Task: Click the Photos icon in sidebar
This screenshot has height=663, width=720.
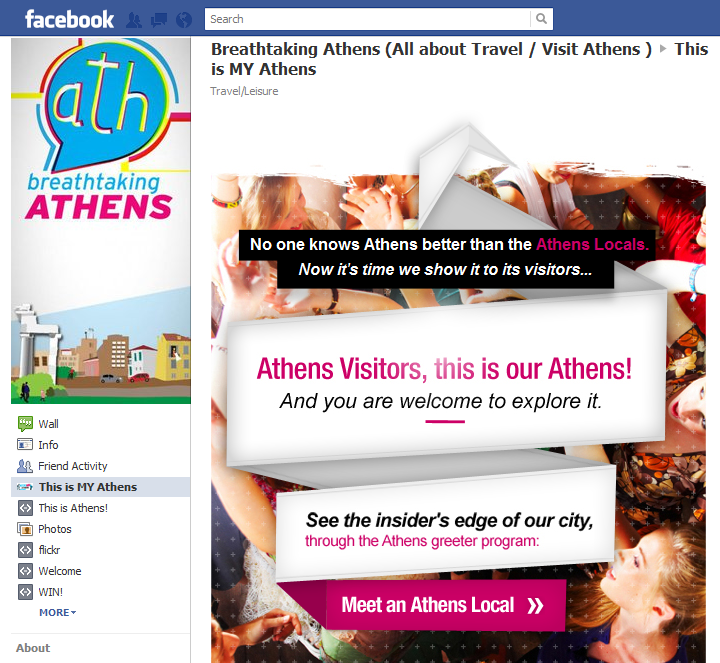Action: click(x=25, y=529)
